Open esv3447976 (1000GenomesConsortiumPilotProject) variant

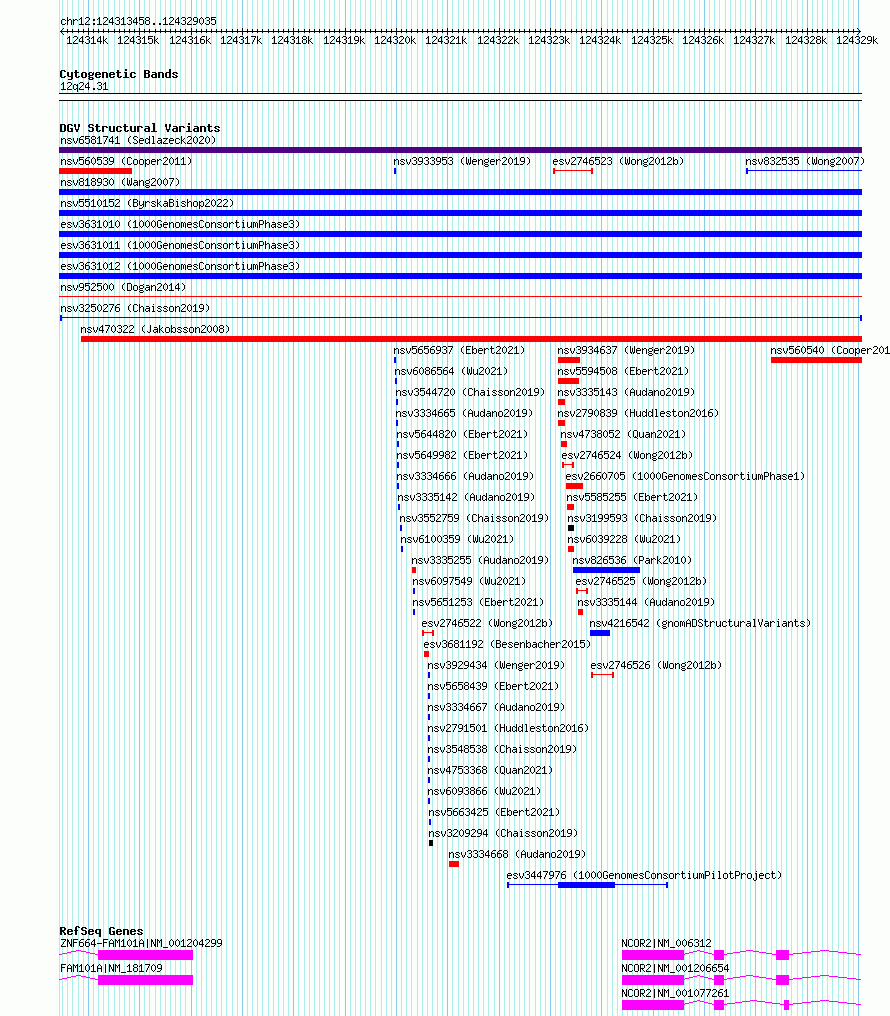(x=645, y=875)
